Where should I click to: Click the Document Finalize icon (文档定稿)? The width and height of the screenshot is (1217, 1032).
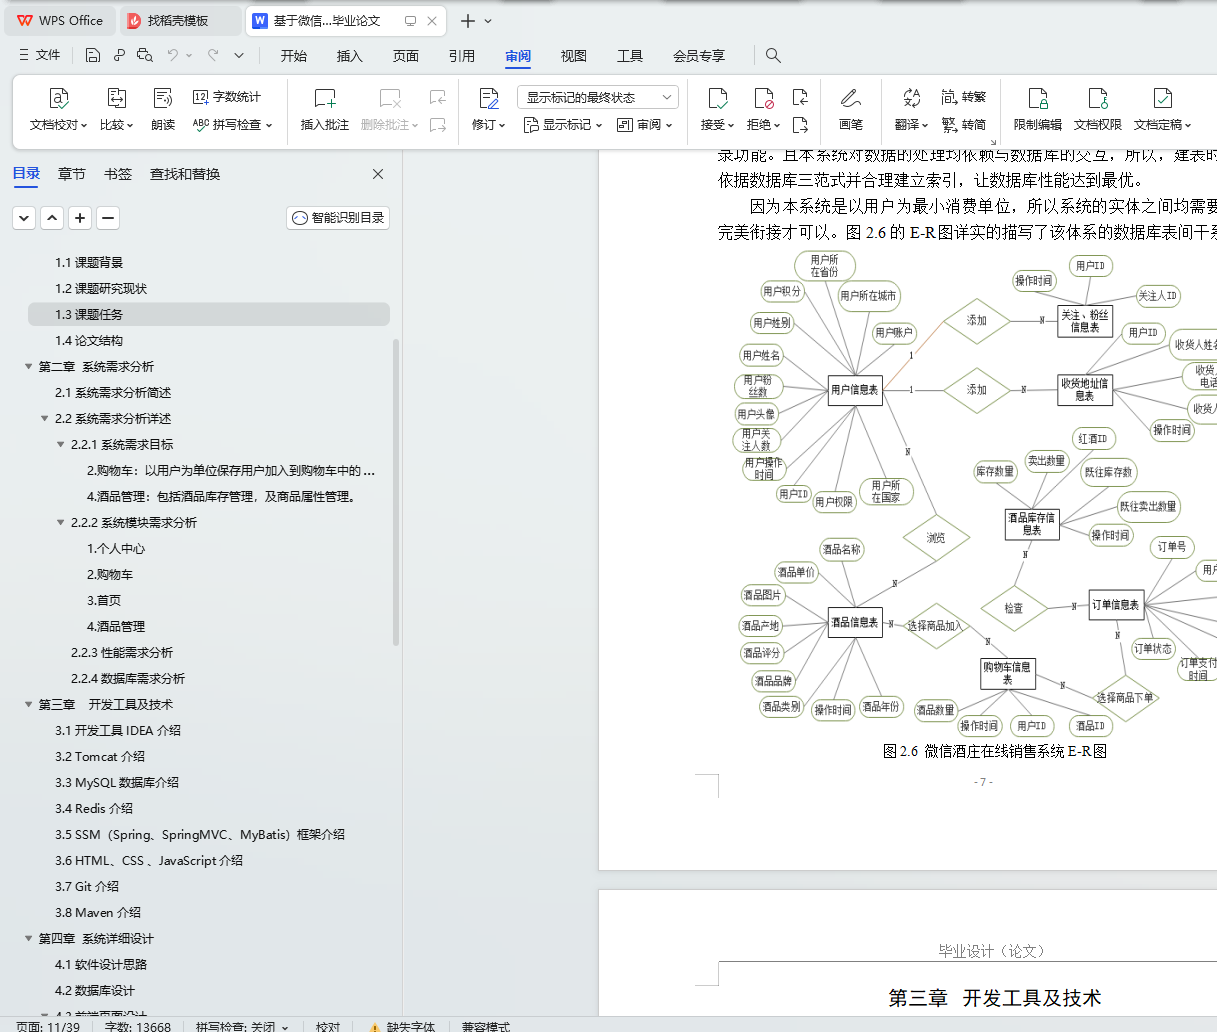(1163, 98)
